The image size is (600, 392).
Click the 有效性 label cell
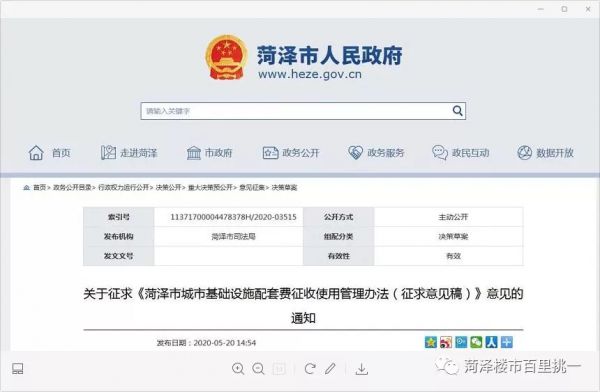point(338,256)
